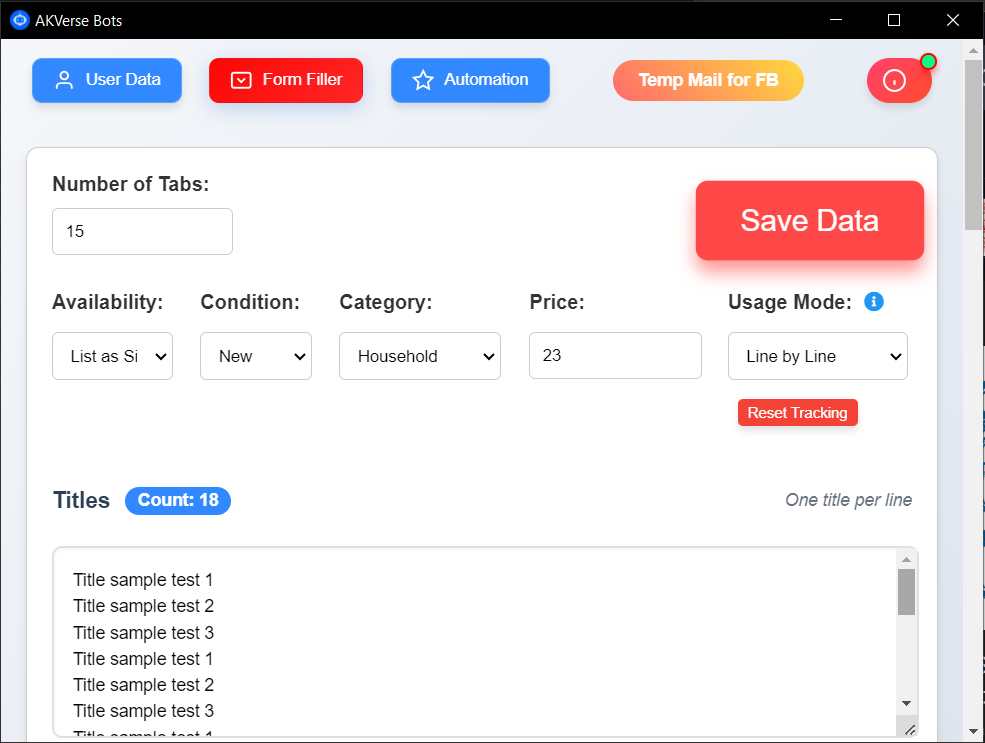This screenshot has width=985, height=743.
Task: Click the Reset Tracking button
Action: [x=797, y=413]
